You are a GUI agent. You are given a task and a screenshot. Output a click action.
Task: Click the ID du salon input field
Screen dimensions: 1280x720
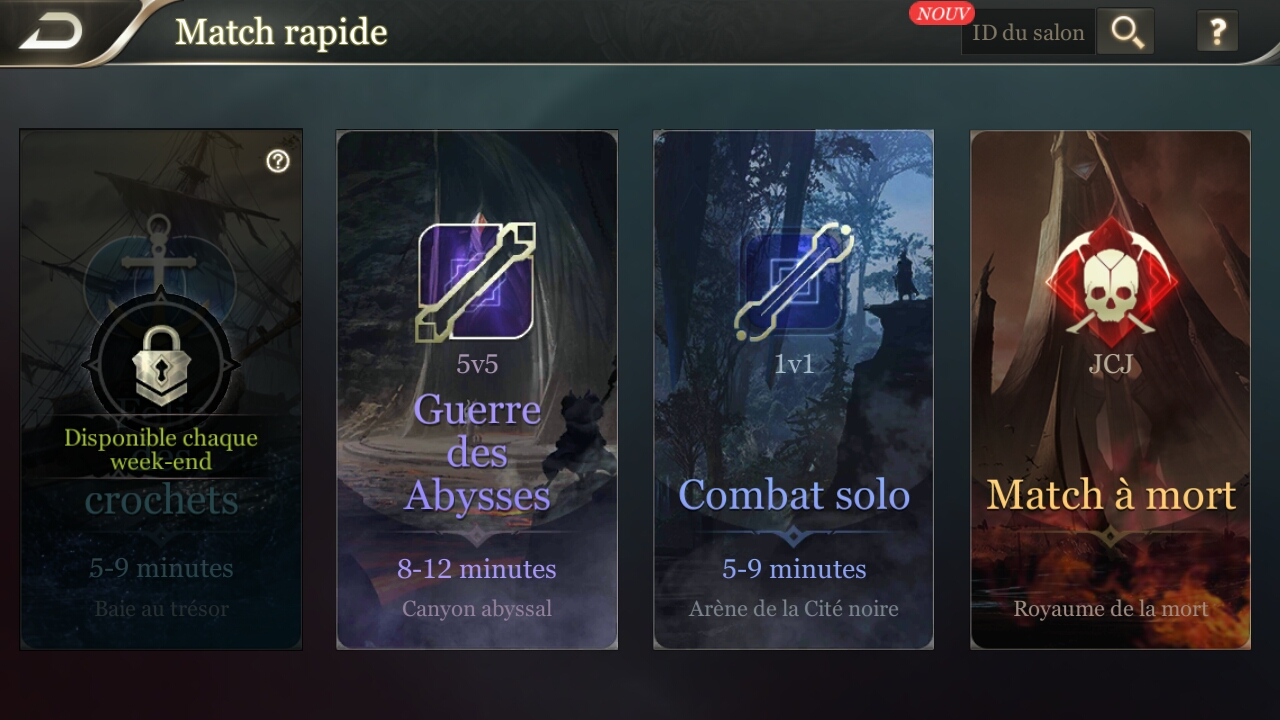1028,33
